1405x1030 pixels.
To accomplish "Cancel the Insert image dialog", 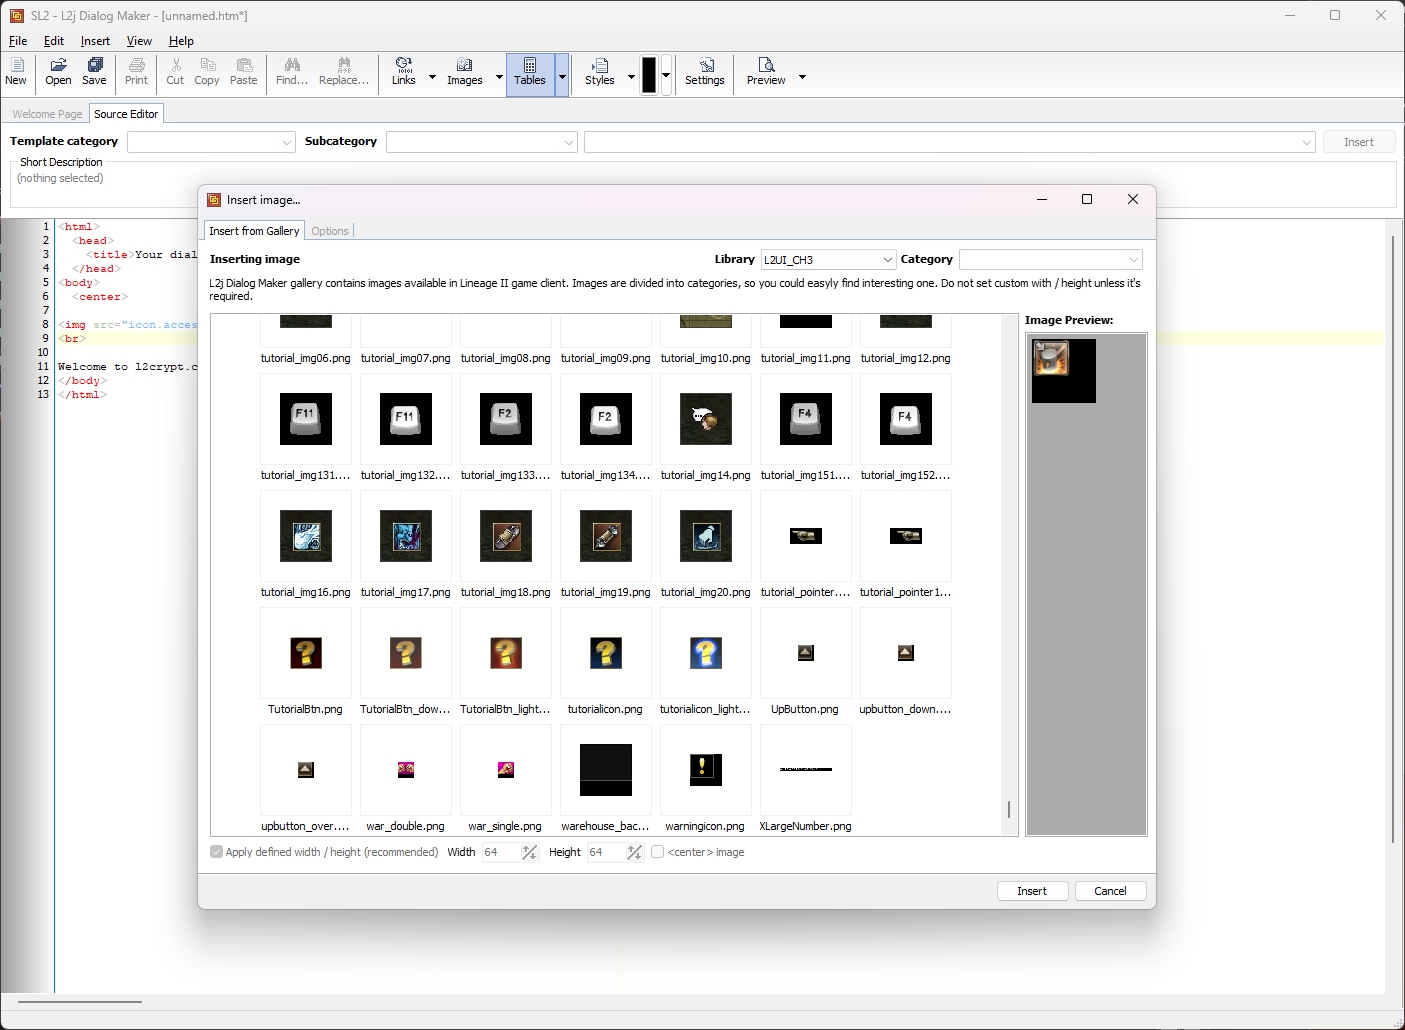I will click(x=1110, y=890).
